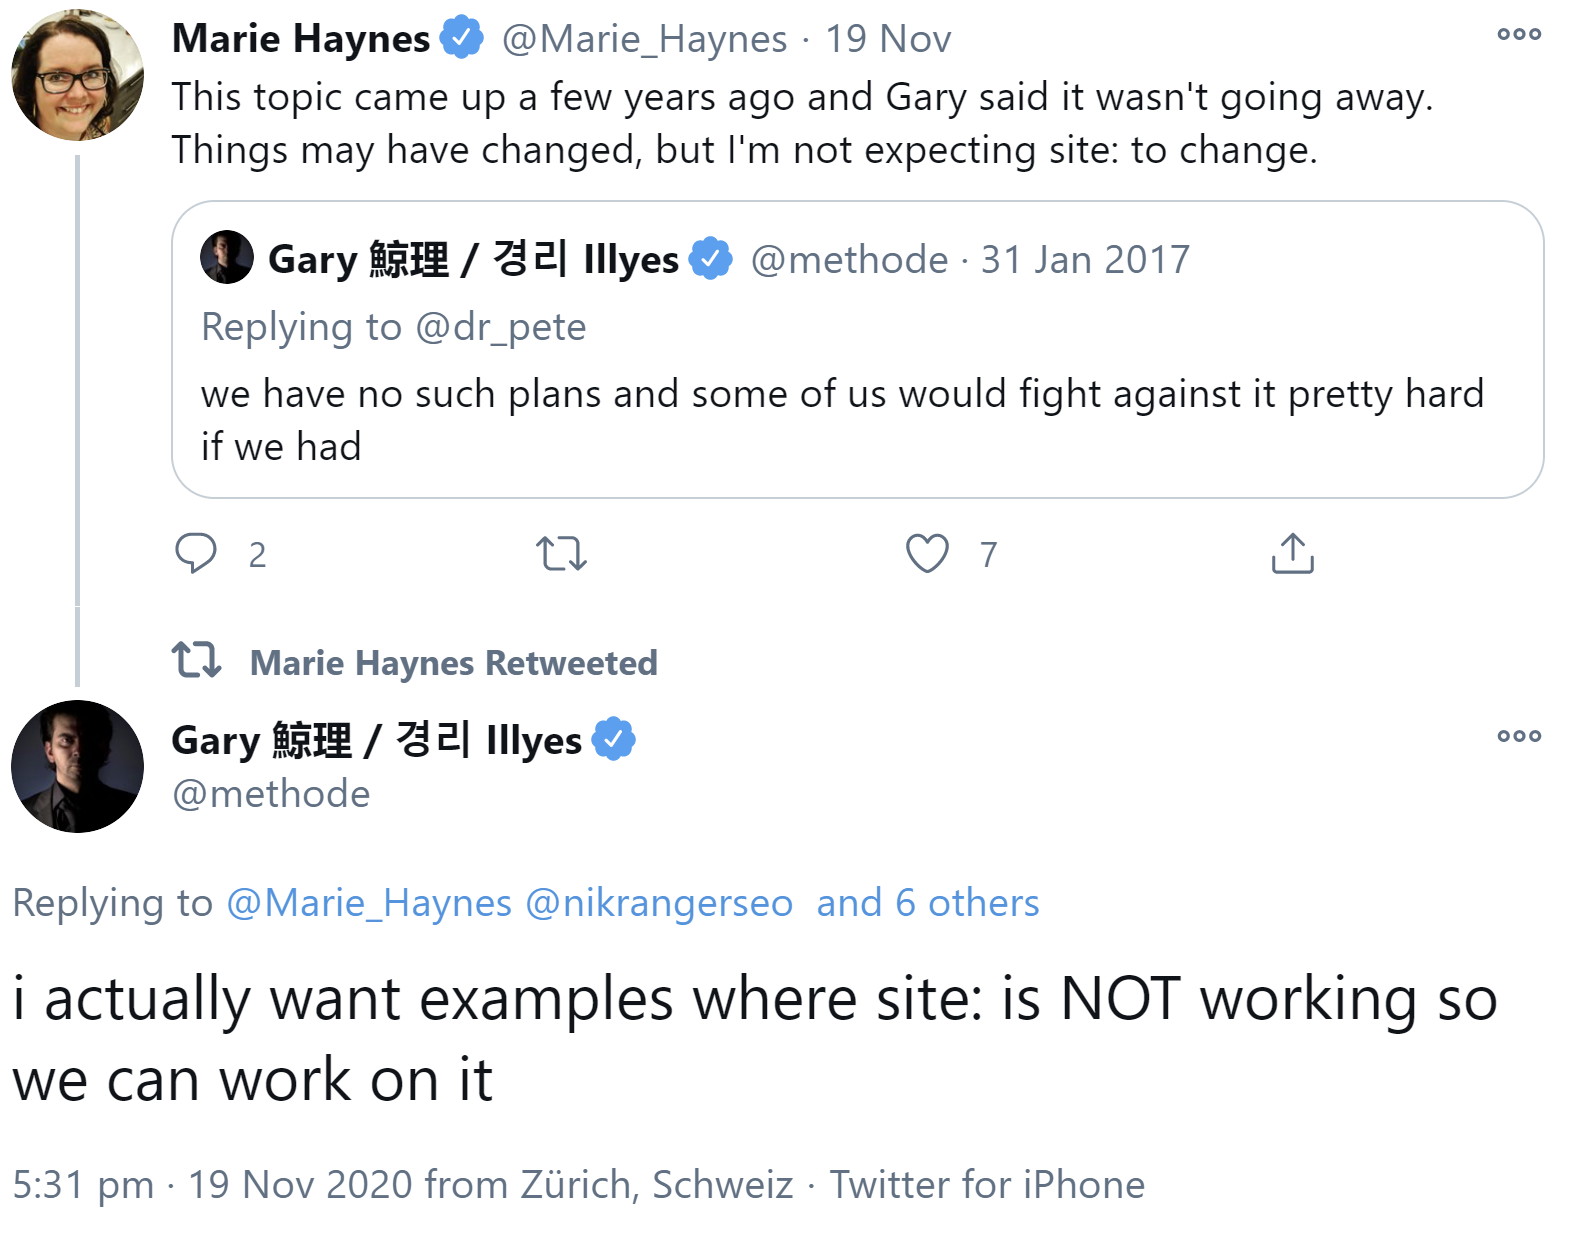Click Gary Illyes' large profile picture
This screenshot has width=1578, height=1234.
pyautogui.click(x=77, y=766)
